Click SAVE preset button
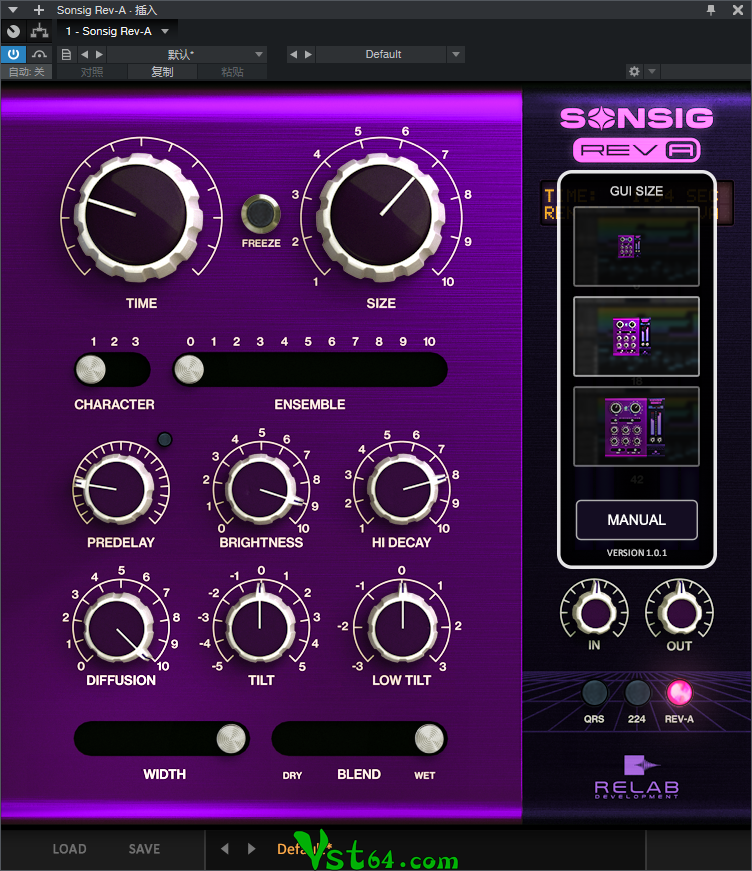The height and width of the screenshot is (871, 752). [x=144, y=849]
